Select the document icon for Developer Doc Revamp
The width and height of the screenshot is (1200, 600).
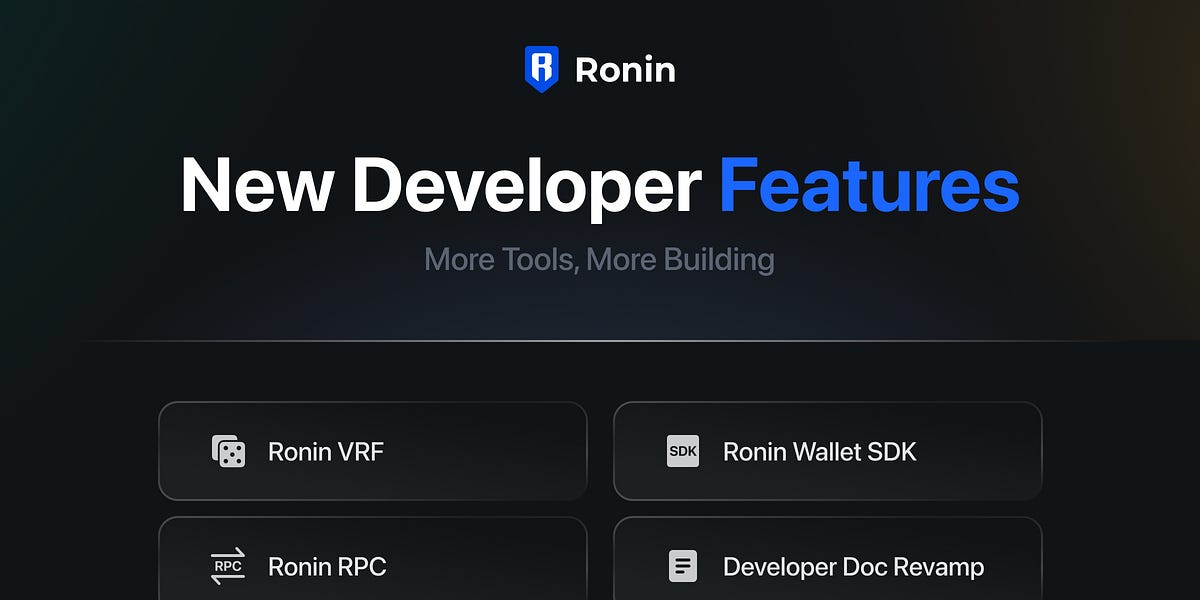click(x=683, y=565)
